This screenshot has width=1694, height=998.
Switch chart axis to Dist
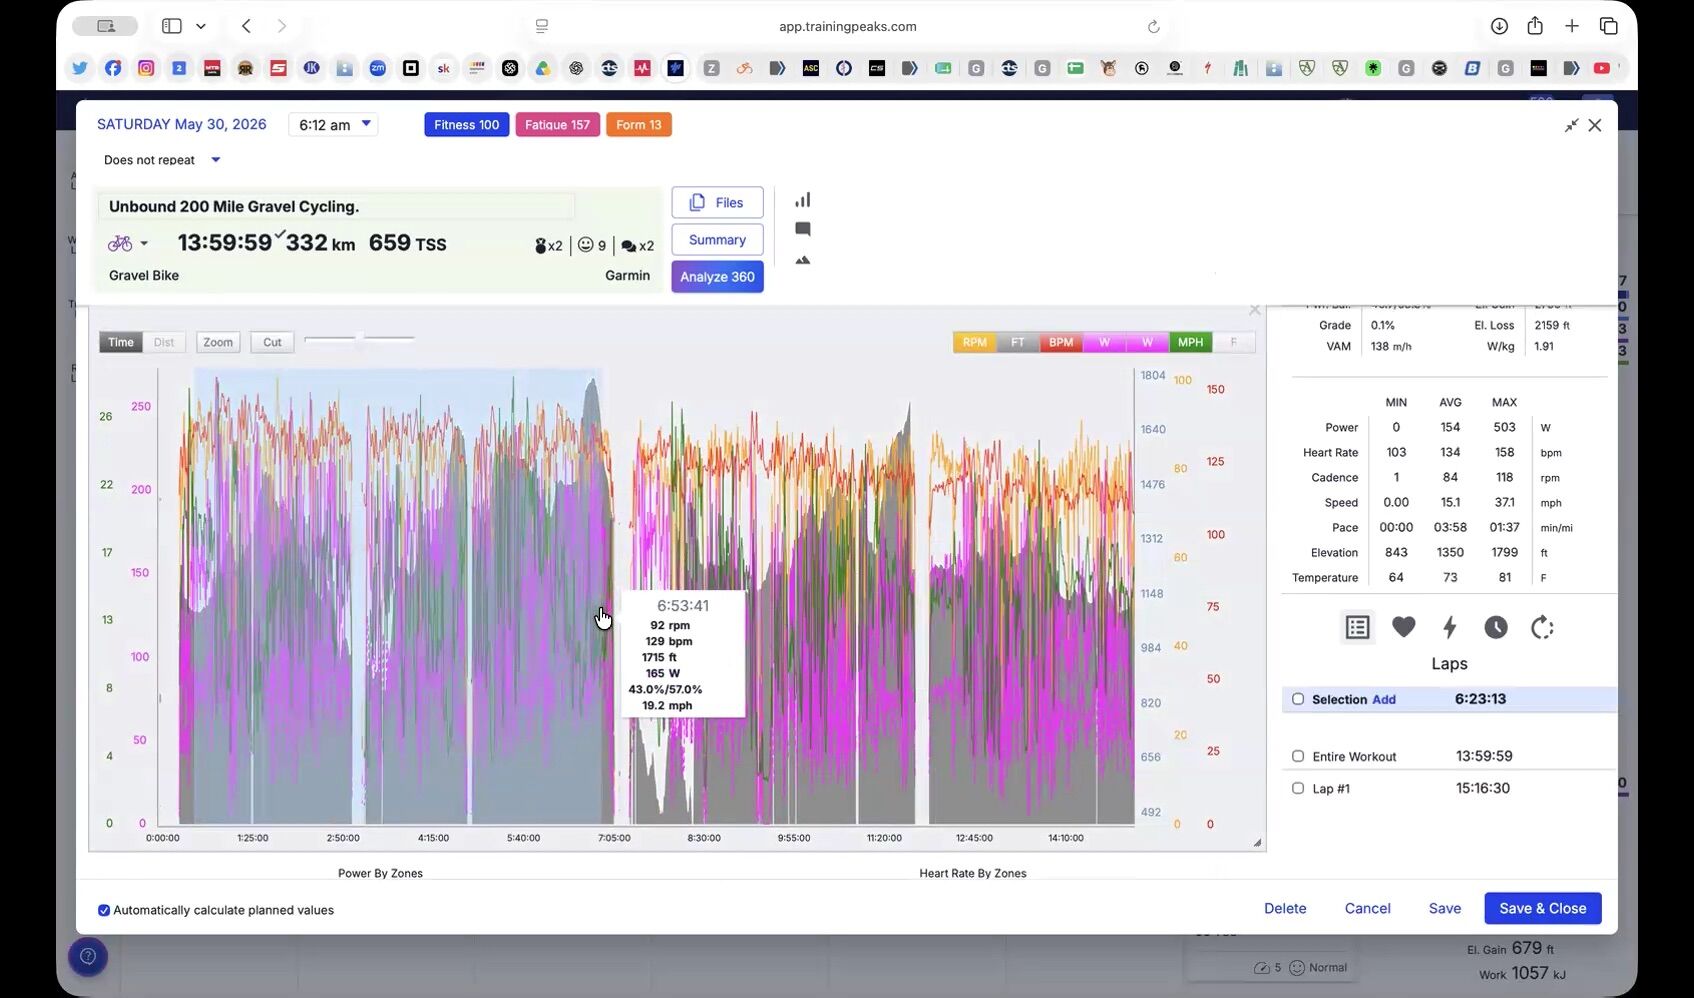tap(164, 342)
